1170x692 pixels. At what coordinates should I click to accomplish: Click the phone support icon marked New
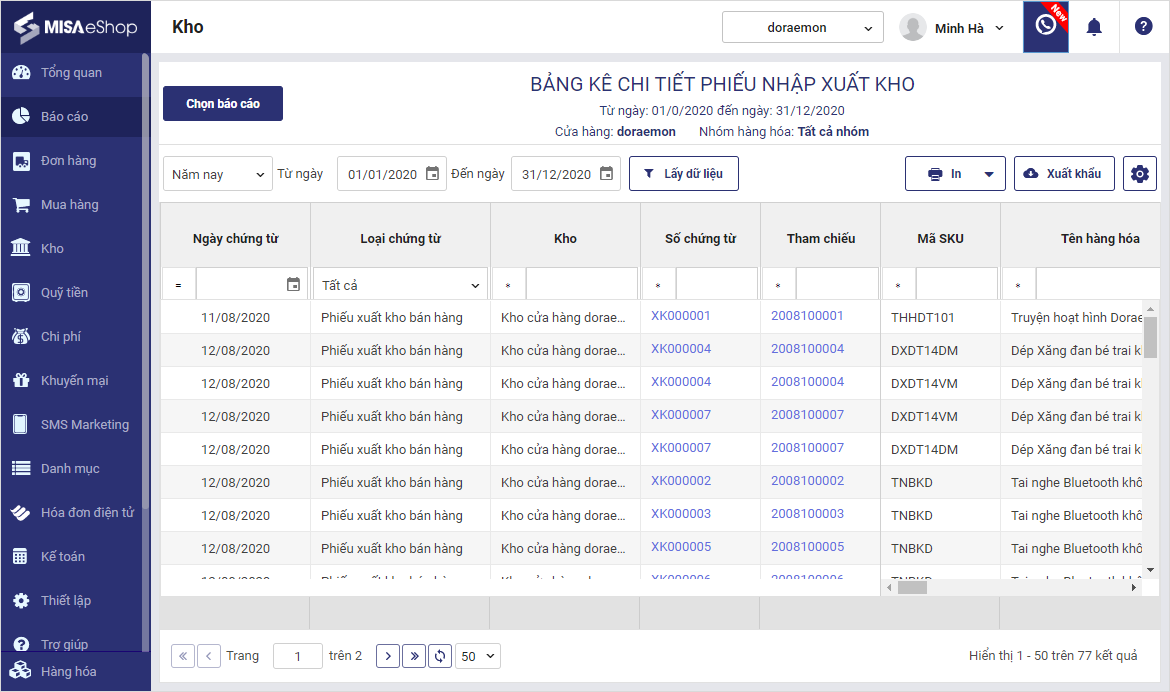pos(1045,27)
